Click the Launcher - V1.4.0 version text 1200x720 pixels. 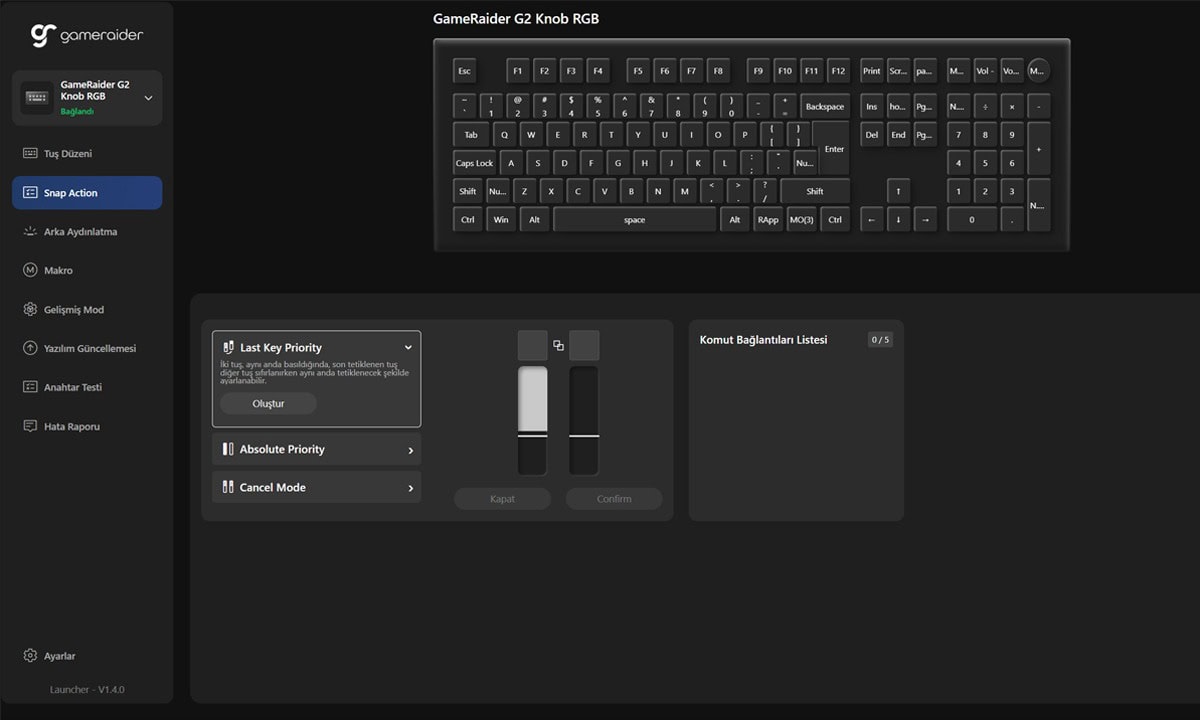[87, 690]
